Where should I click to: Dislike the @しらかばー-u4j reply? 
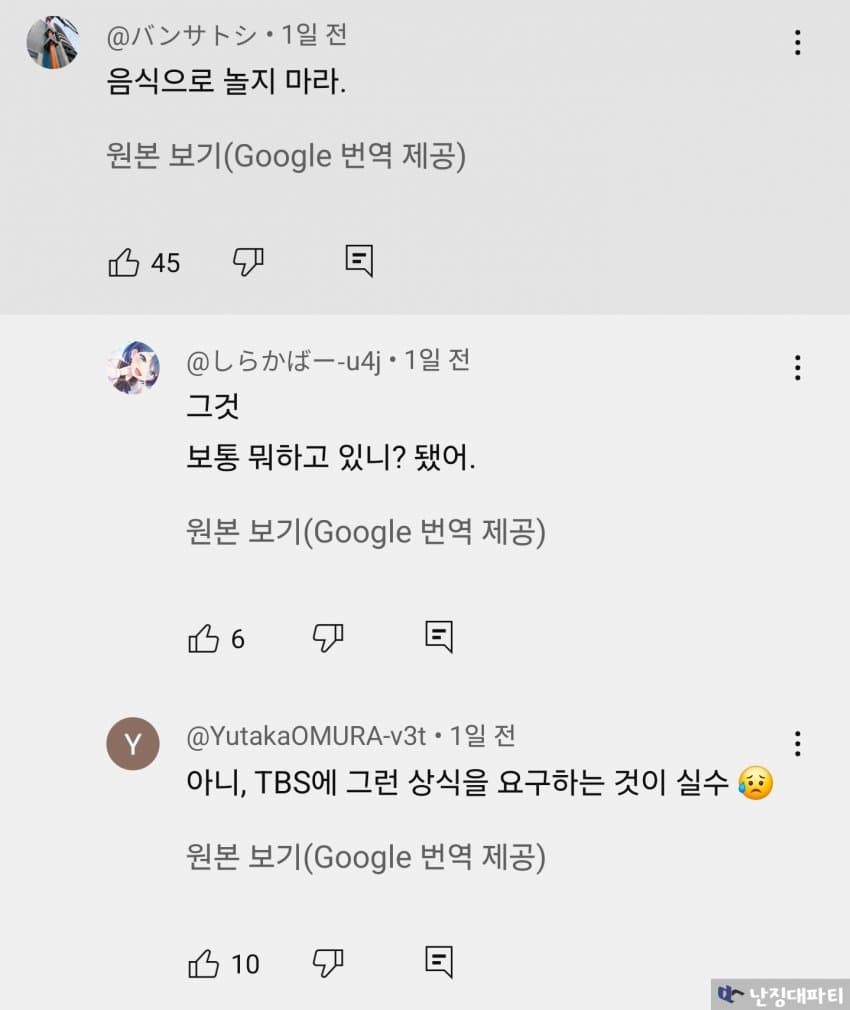(x=328, y=637)
